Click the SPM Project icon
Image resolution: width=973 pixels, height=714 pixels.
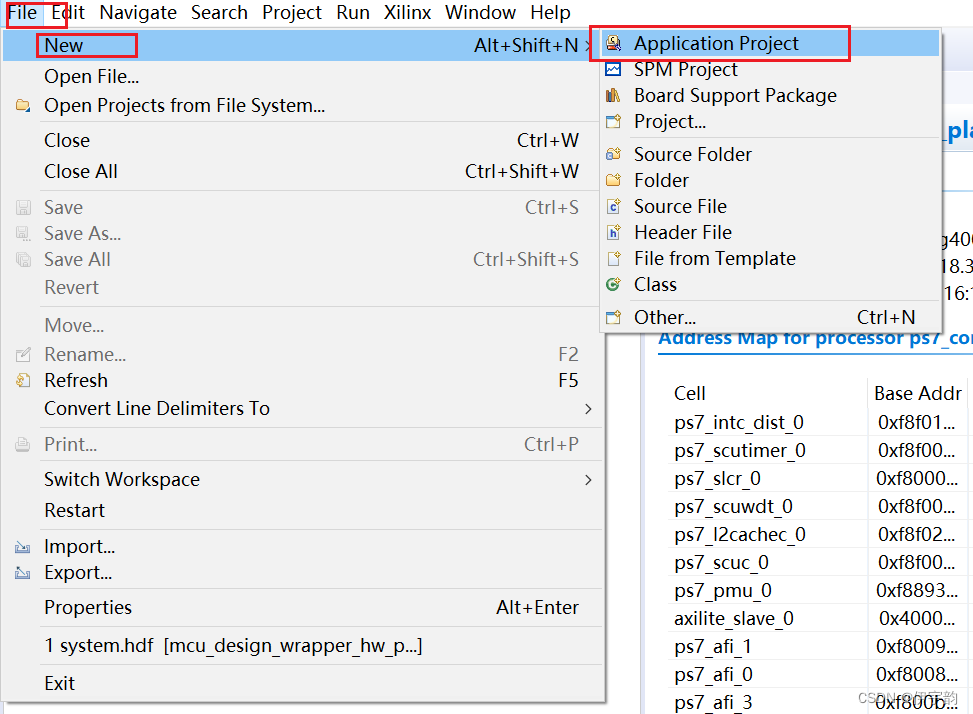pyautogui.click(x=614, y=70)
